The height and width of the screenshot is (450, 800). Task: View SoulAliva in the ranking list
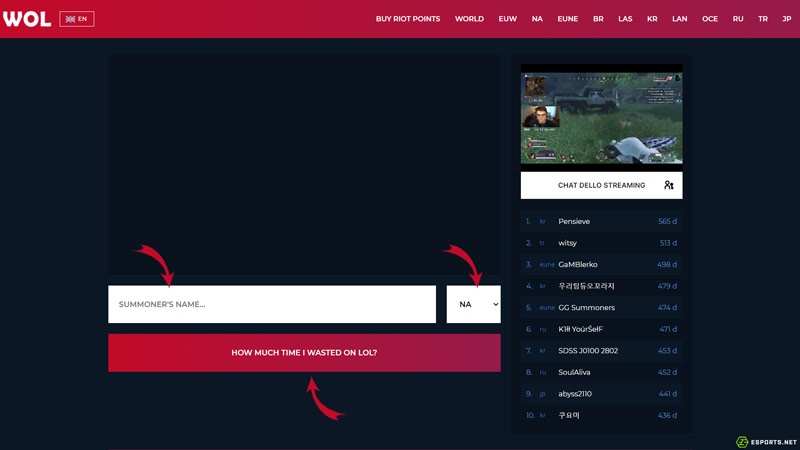pyautogui.click(x=574, y=372)
